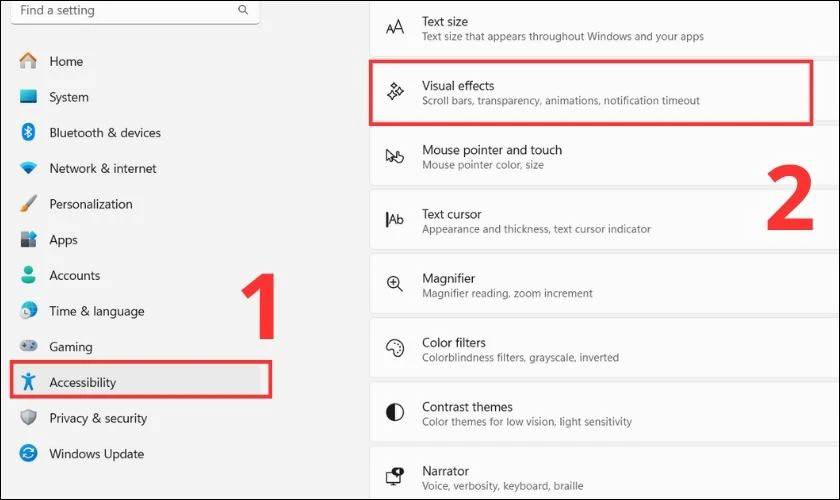This screenshot has width=840, height=500.
Task: Click the Bluetooth icon in sidebar
Action: point(28,132)
